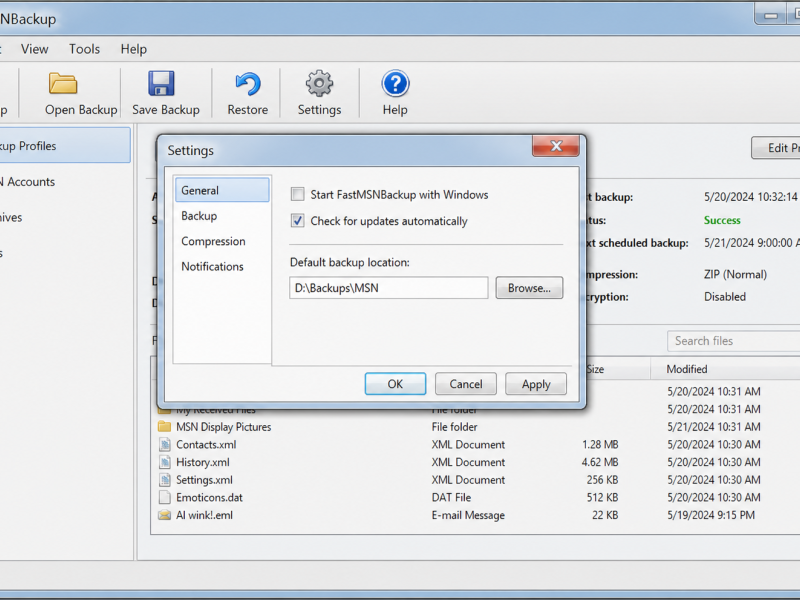
Task: Confirm the settings with OK
Action: tap(395, 384)
